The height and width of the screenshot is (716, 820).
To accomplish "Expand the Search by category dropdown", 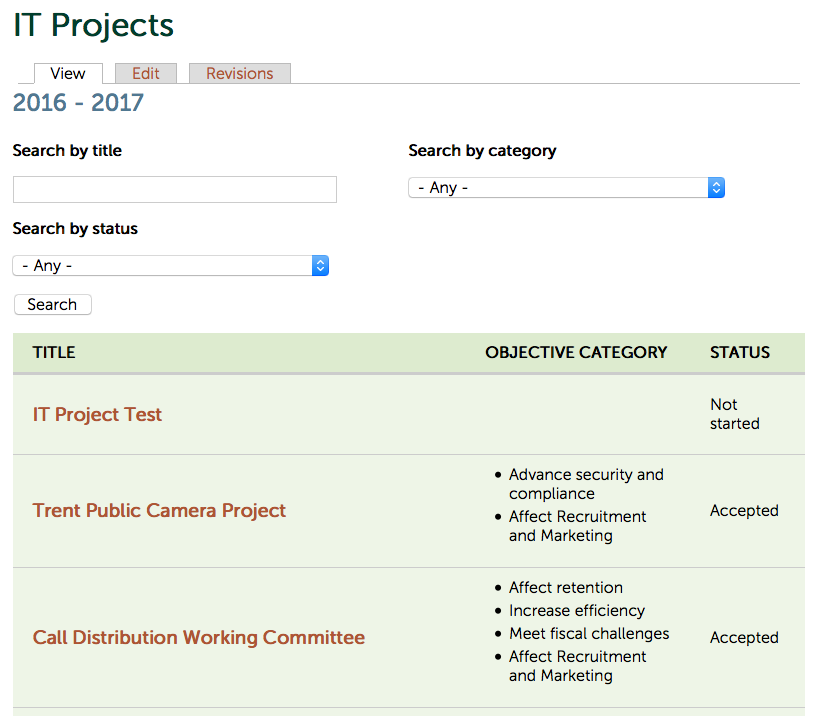I will pyautogui.click(x=566, y=188).
